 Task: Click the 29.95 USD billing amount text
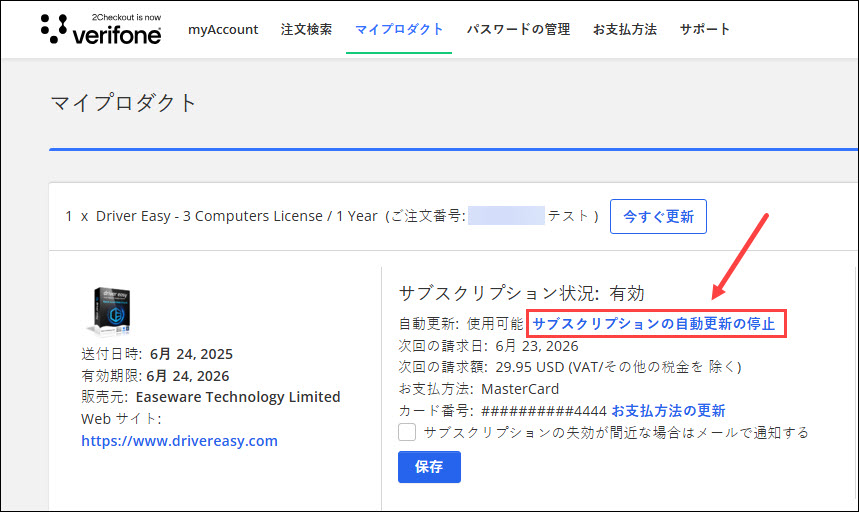pos(531,367)
